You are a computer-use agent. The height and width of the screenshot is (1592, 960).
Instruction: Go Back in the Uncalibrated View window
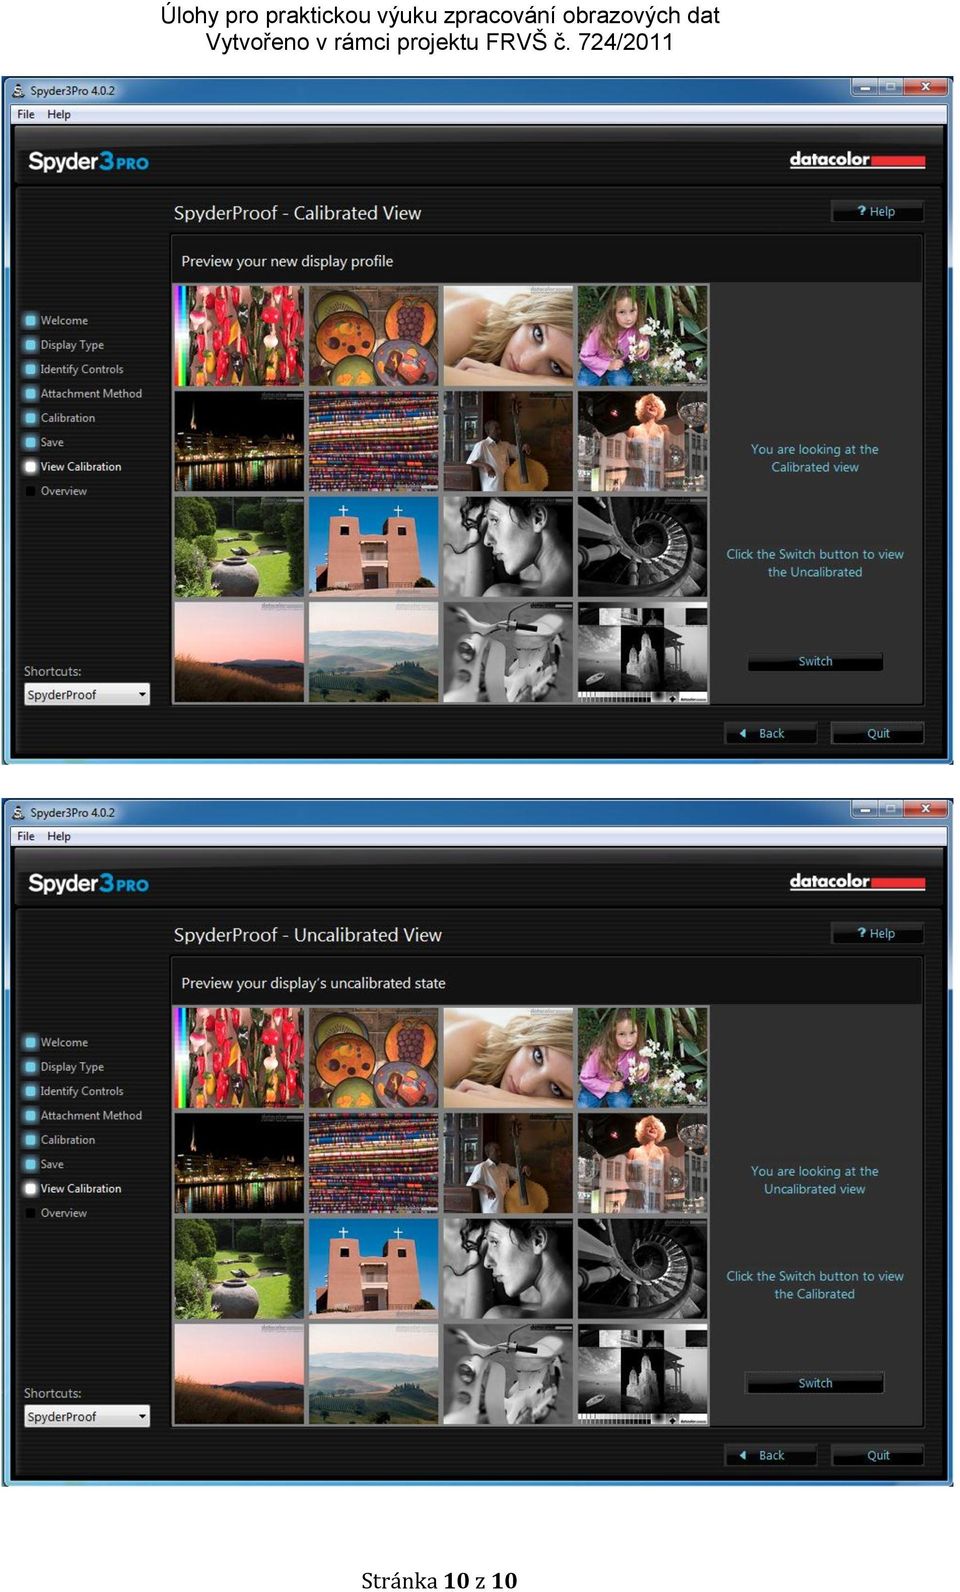[770, 1455]
